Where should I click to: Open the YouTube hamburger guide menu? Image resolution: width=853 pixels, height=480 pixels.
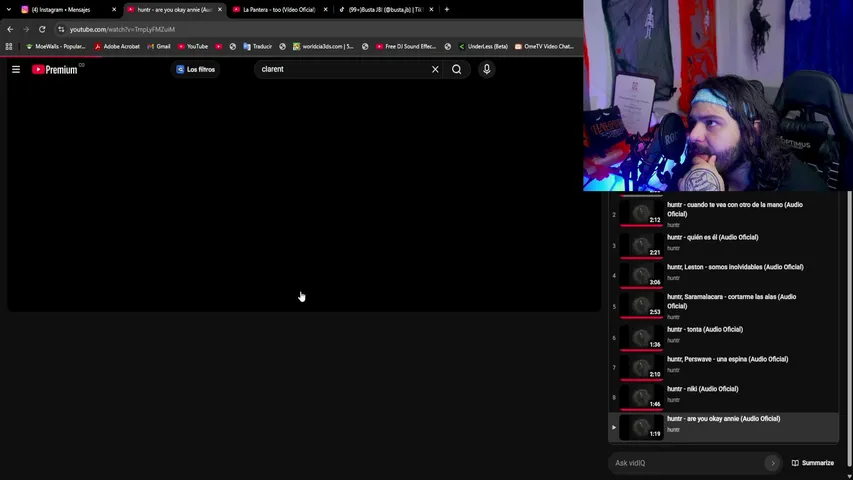16,69
